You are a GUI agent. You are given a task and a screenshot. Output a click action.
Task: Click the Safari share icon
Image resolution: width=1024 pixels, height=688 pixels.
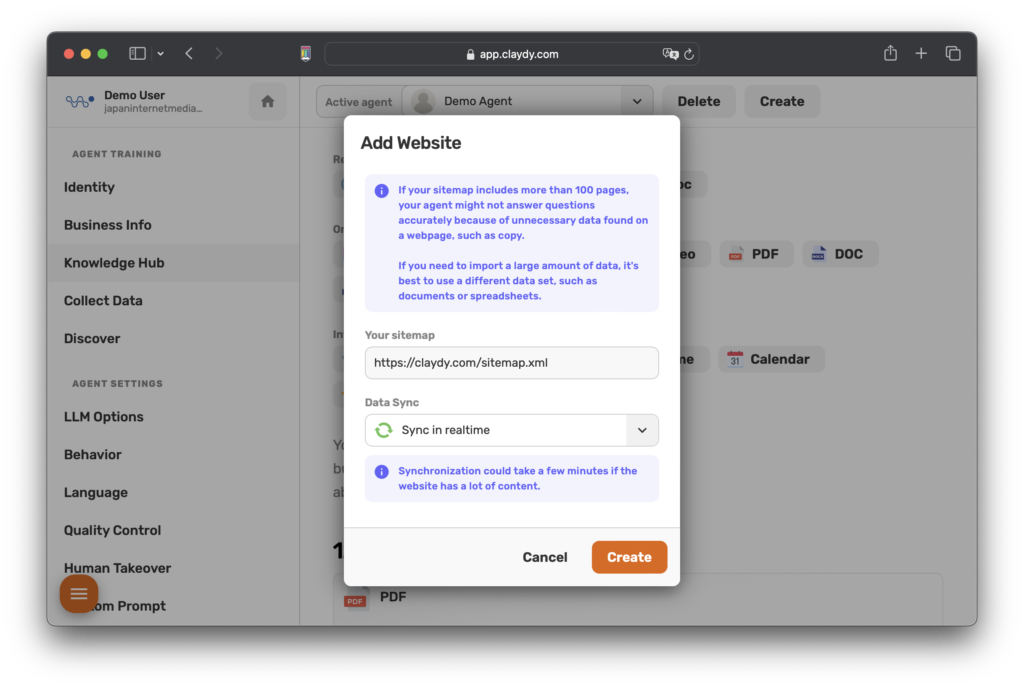pyautogui.click(x=890, y=54)
